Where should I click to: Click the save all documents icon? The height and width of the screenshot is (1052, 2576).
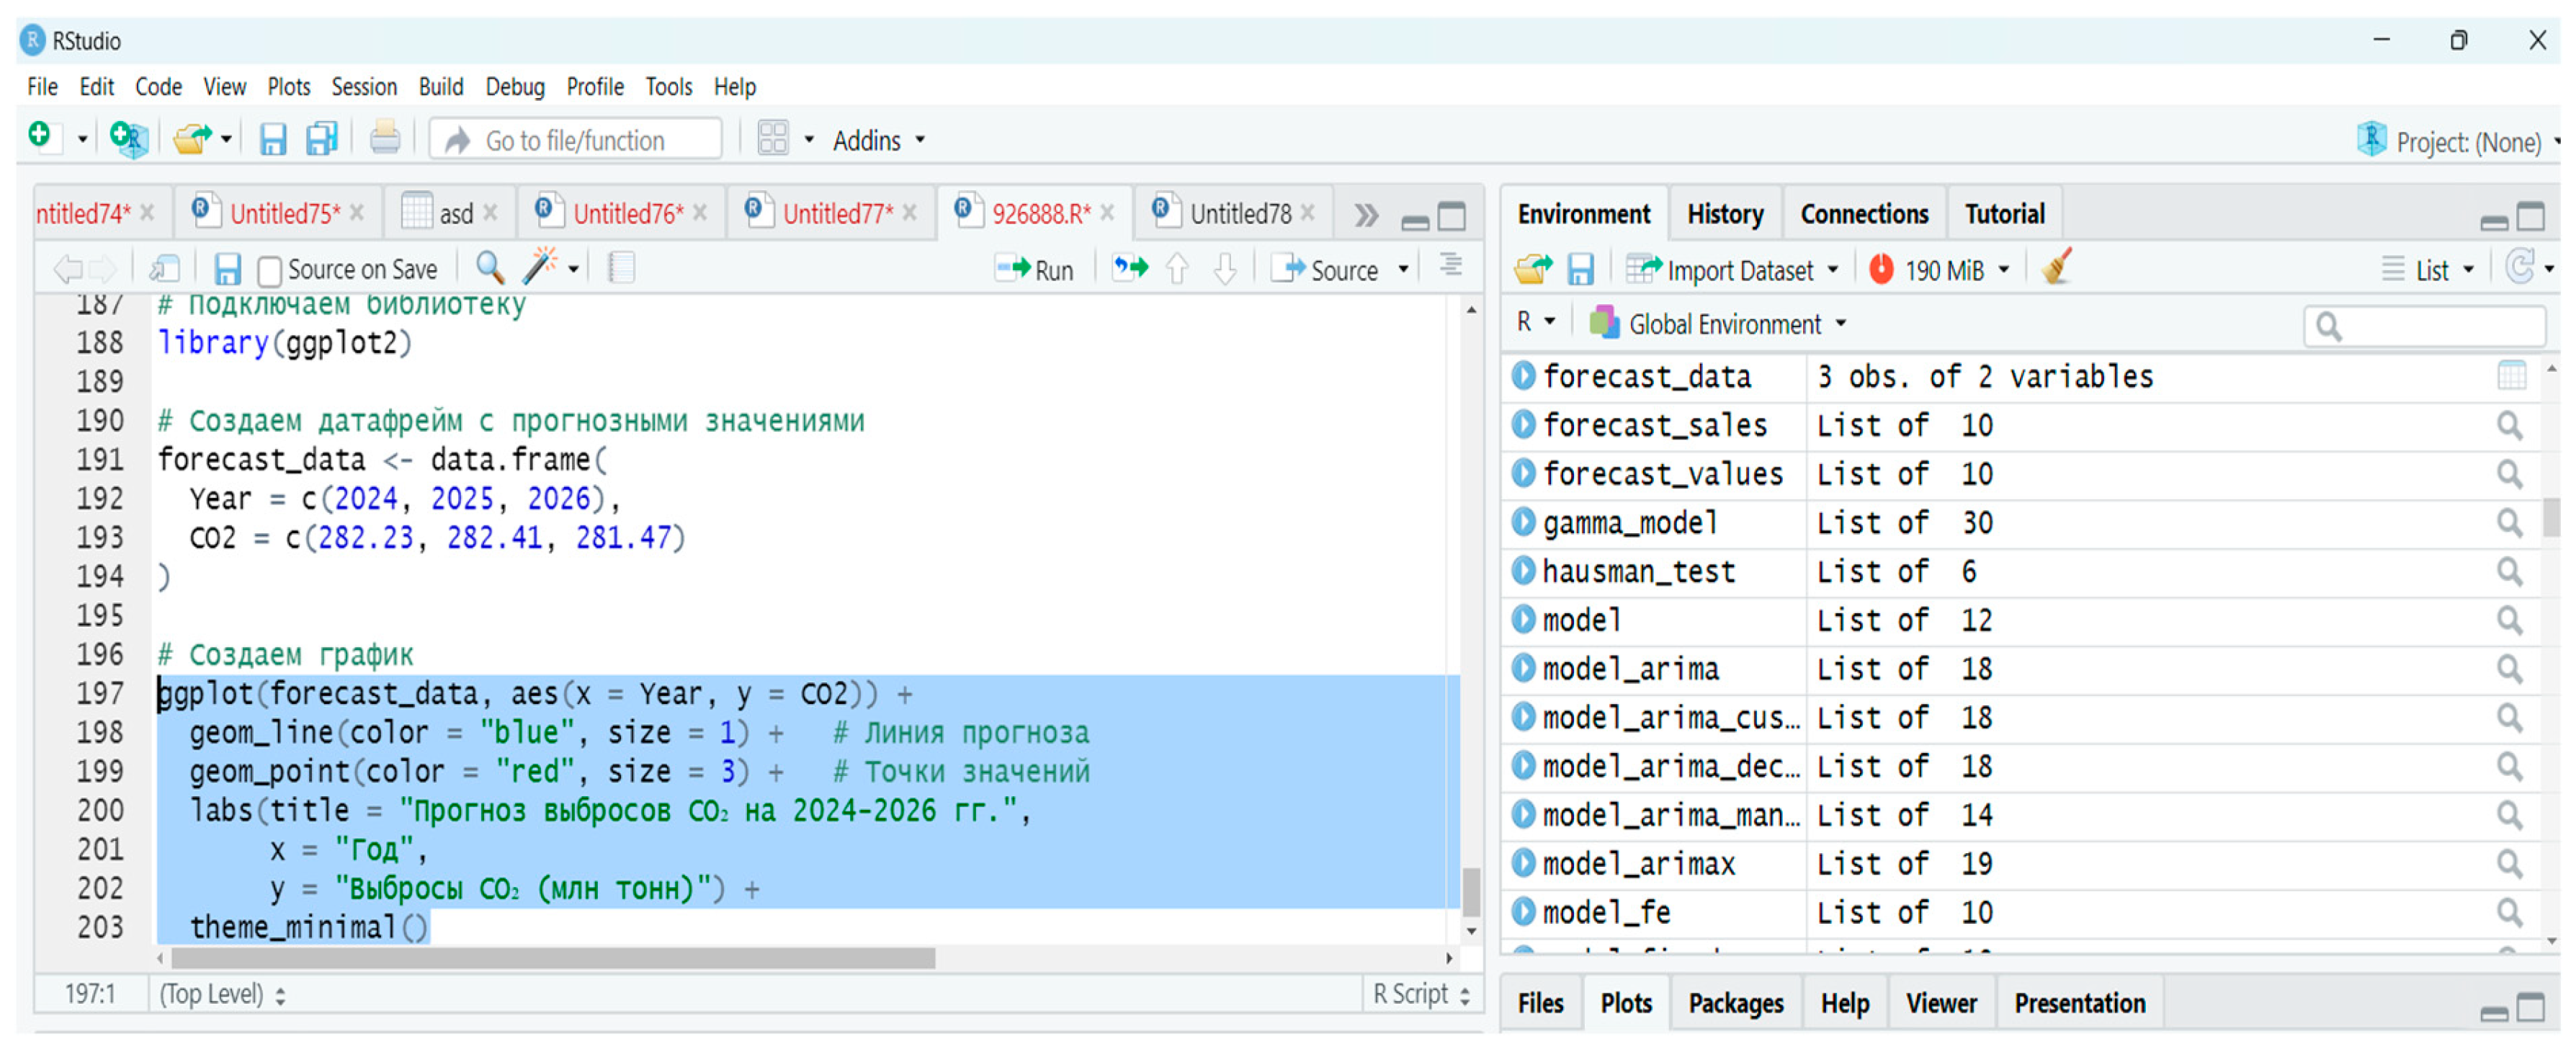pos(321,139)
